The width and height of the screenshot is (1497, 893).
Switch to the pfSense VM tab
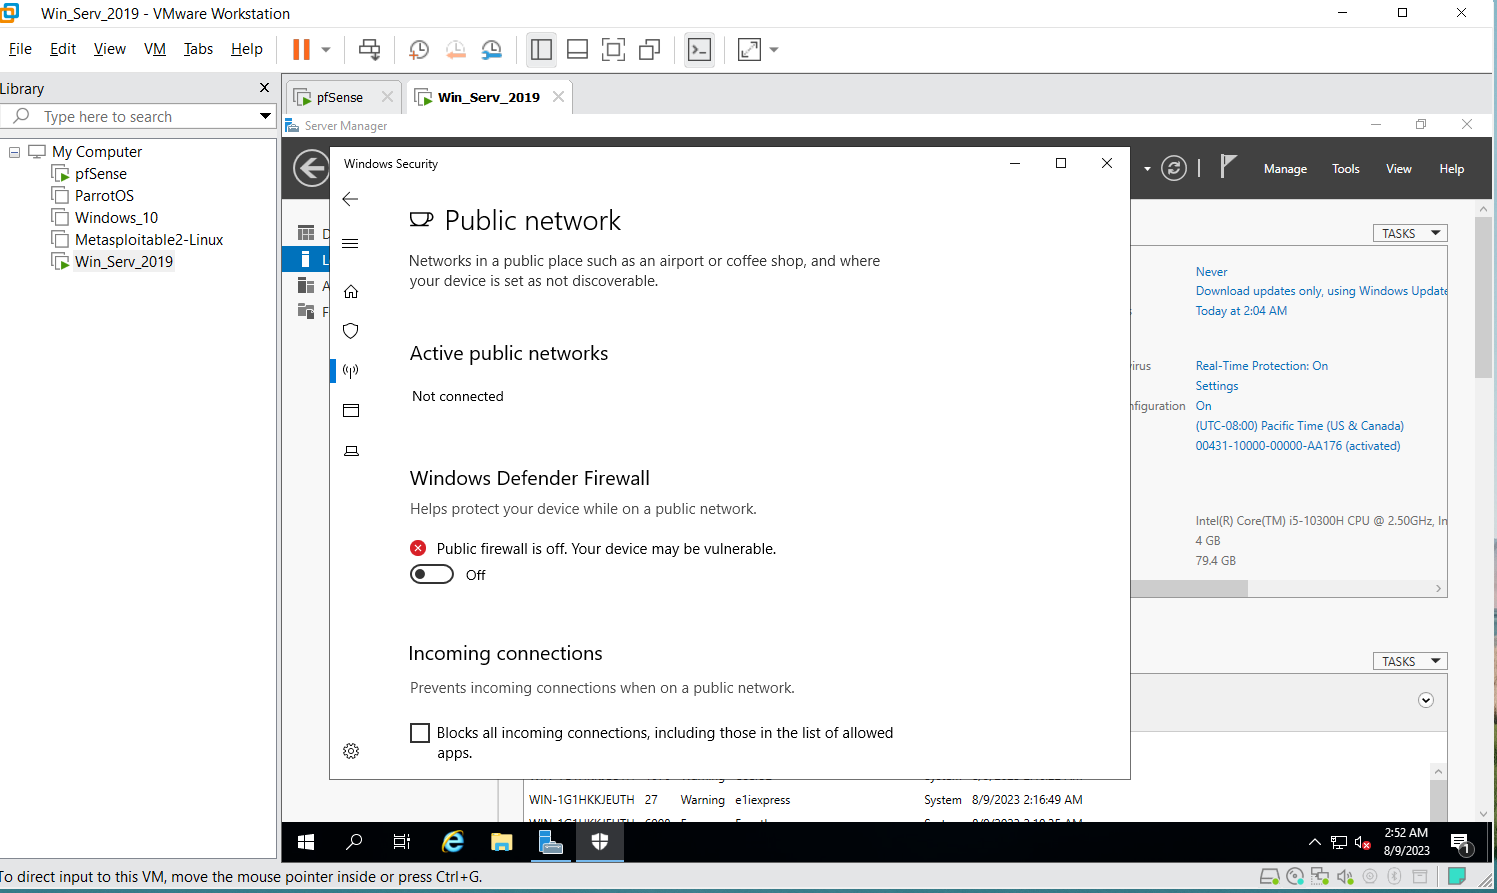pyautogui.click(x=339, y=97)
